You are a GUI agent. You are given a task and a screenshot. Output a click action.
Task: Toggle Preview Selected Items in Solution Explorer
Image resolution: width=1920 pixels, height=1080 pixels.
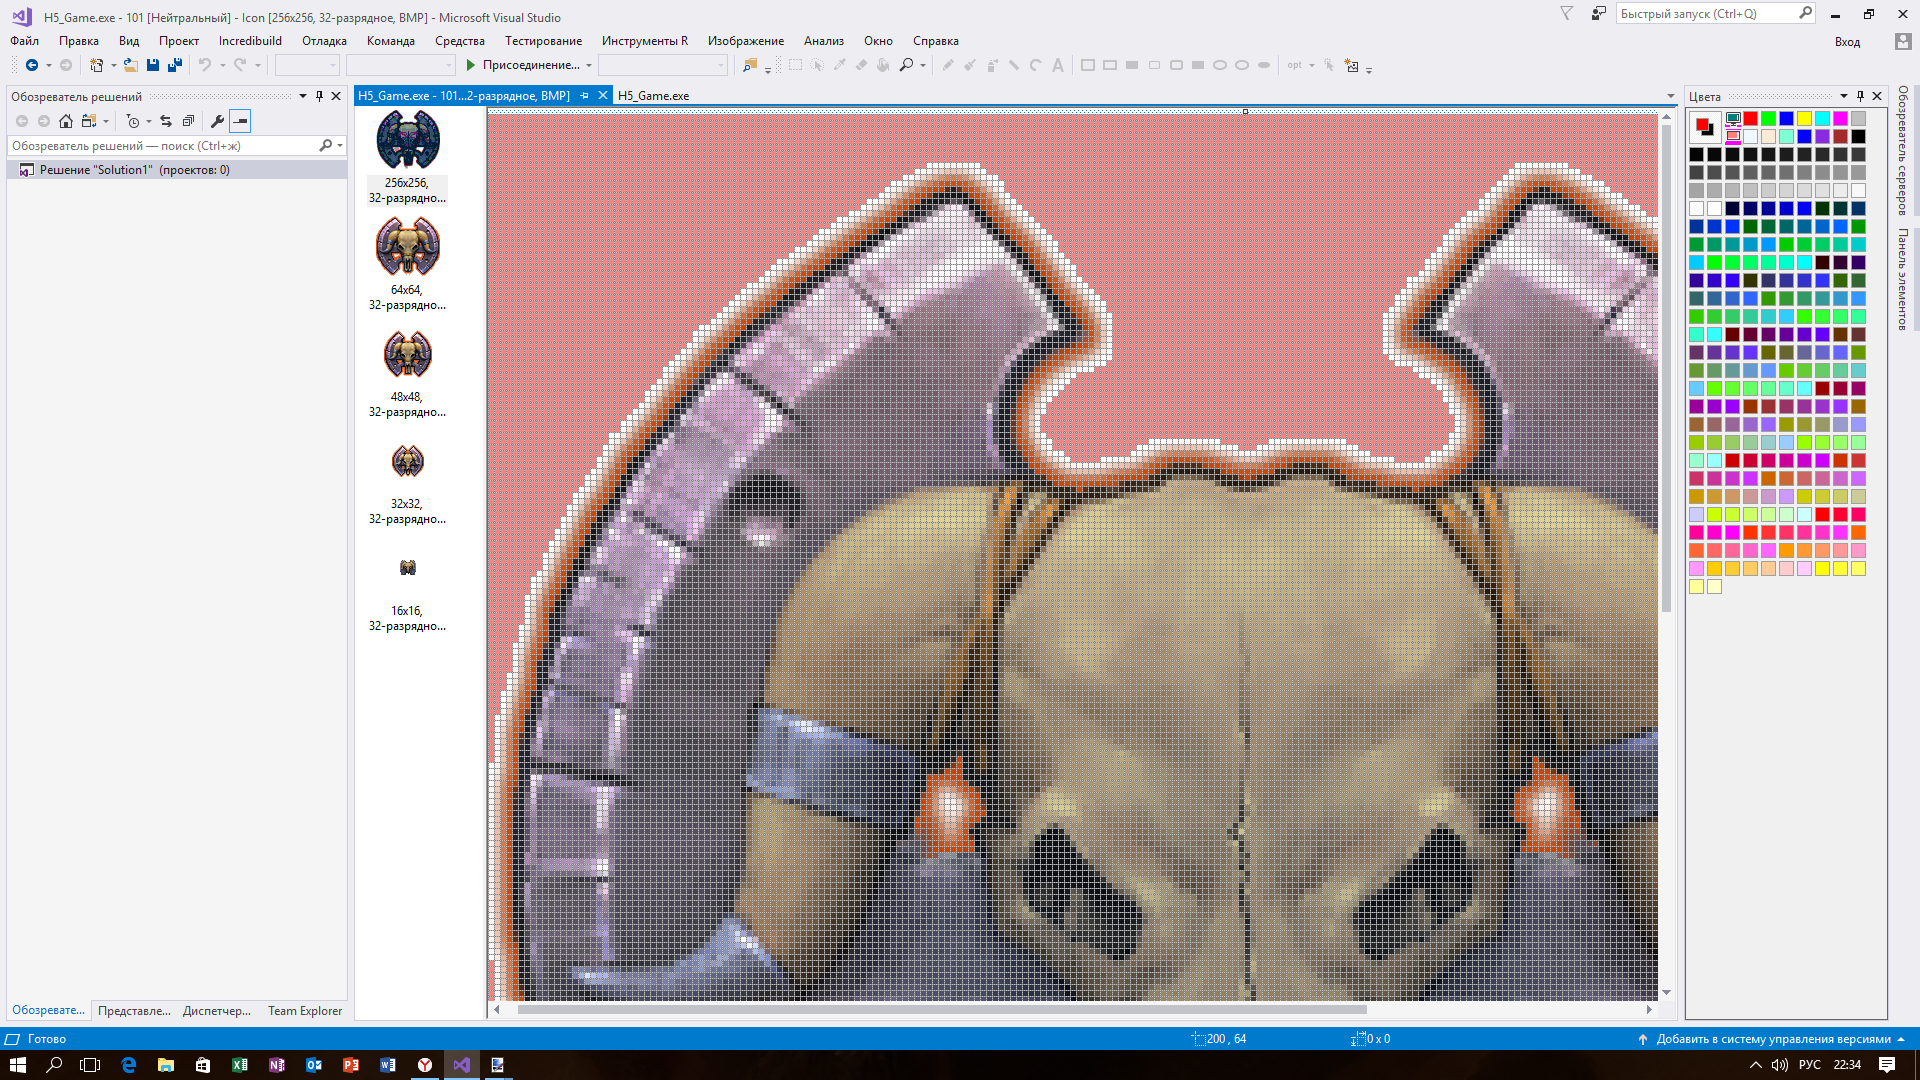click(240, 121)
